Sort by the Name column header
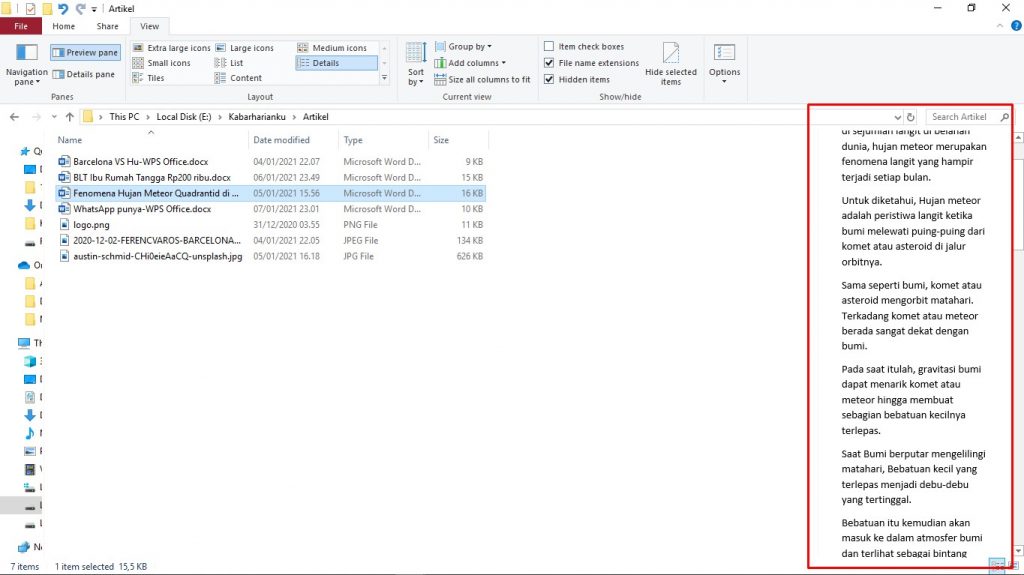1024x575 pixels. (152, 140)
